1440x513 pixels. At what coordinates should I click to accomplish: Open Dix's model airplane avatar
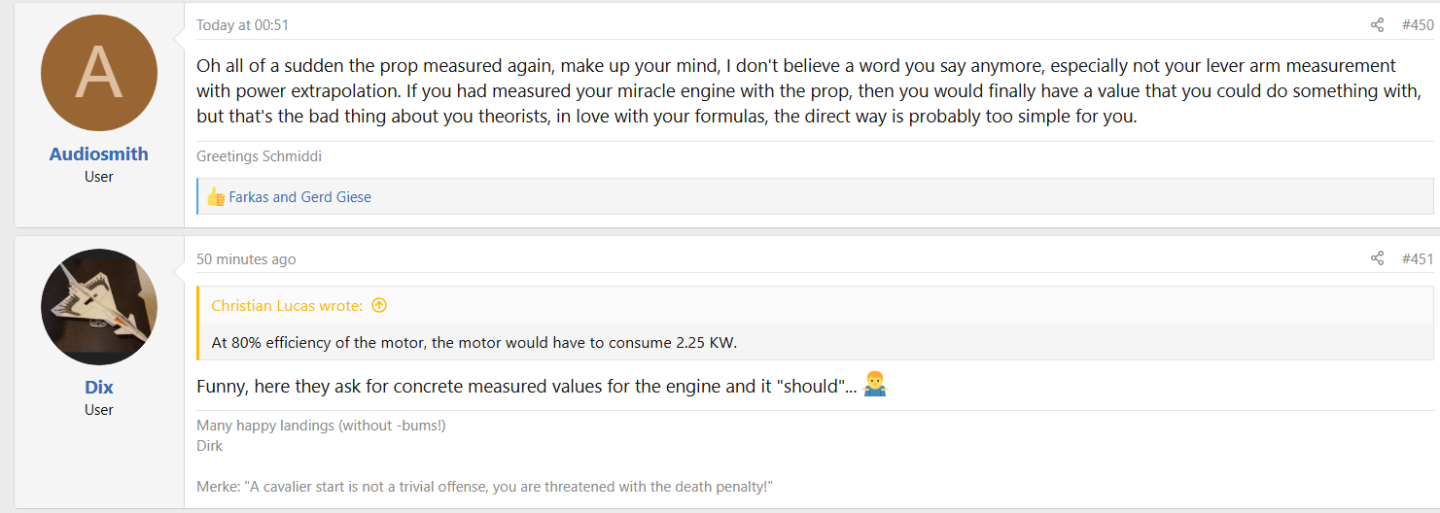[x=99, y=307]
